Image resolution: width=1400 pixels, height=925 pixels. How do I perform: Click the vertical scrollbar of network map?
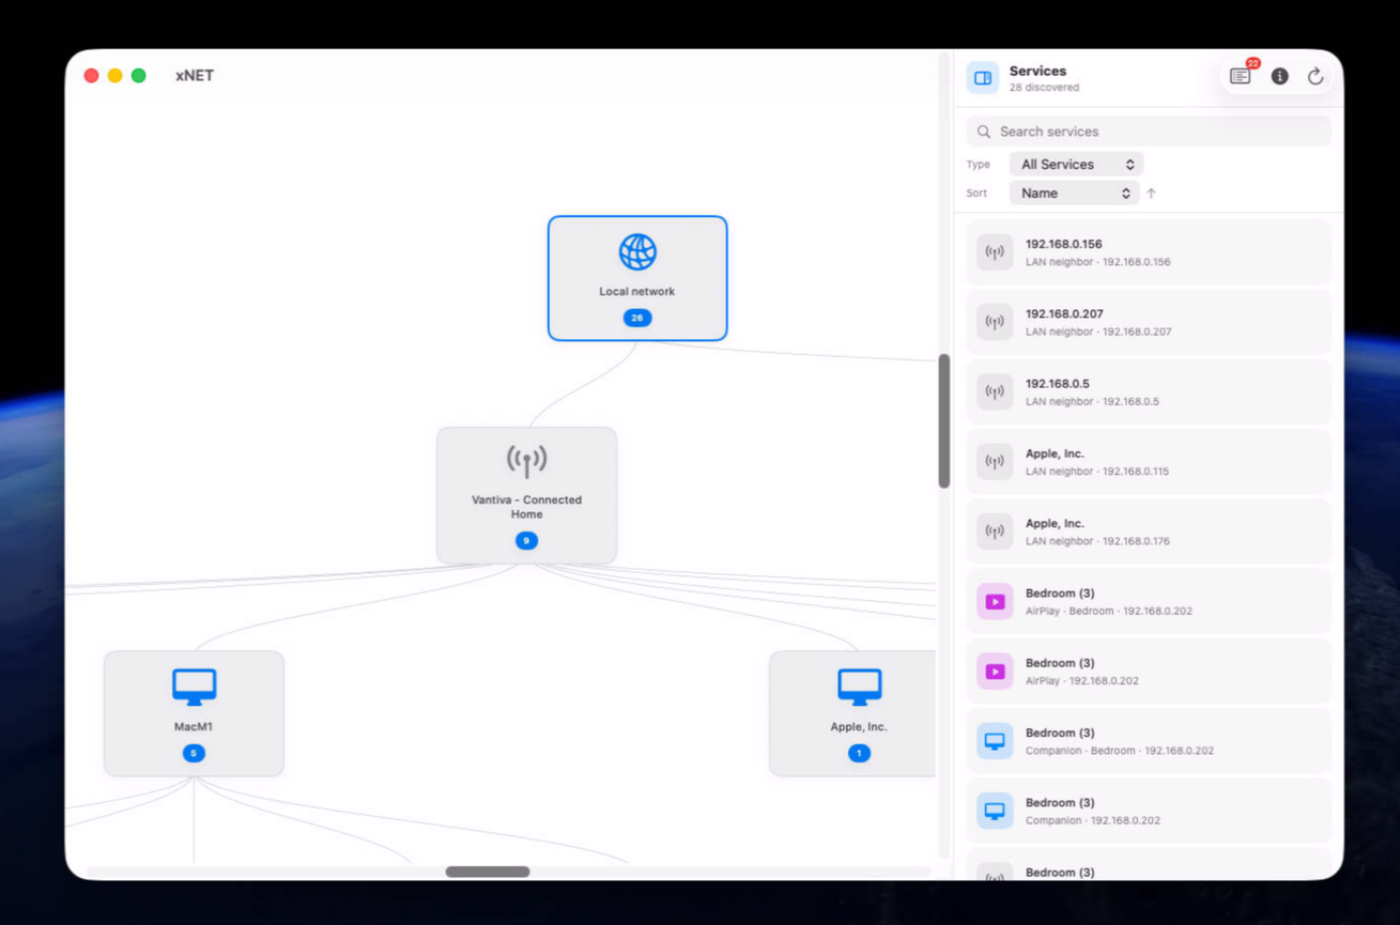[x=944, y=421]
